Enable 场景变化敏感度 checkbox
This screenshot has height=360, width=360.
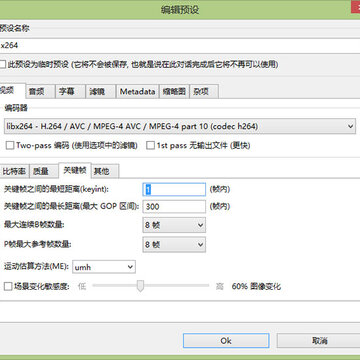(8, 286)
